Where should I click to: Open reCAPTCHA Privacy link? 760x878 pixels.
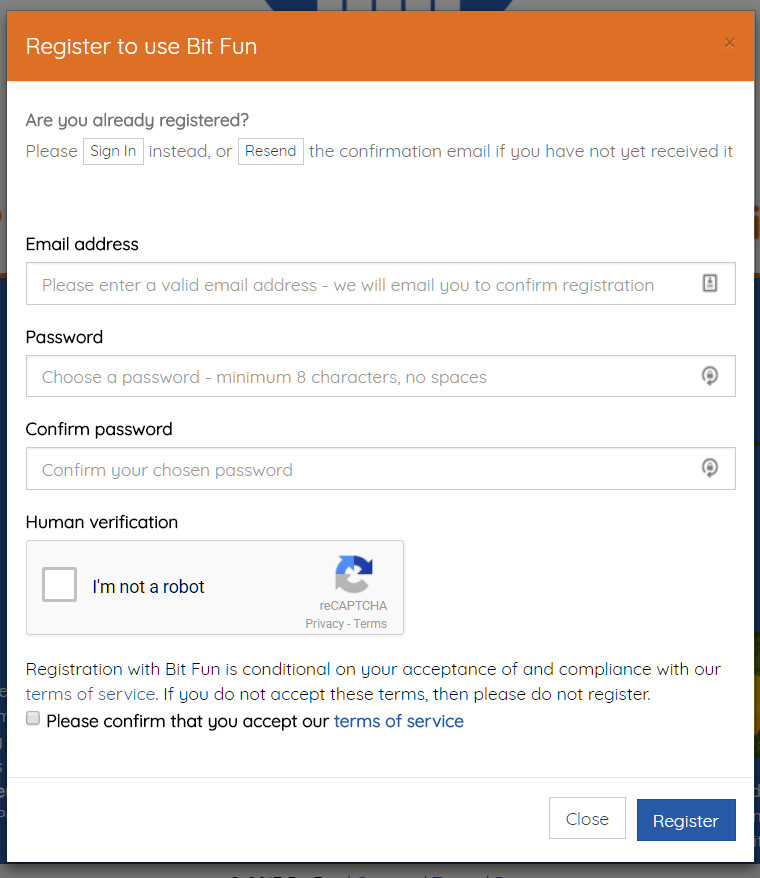pyautogui.click(x=324, y=624)
